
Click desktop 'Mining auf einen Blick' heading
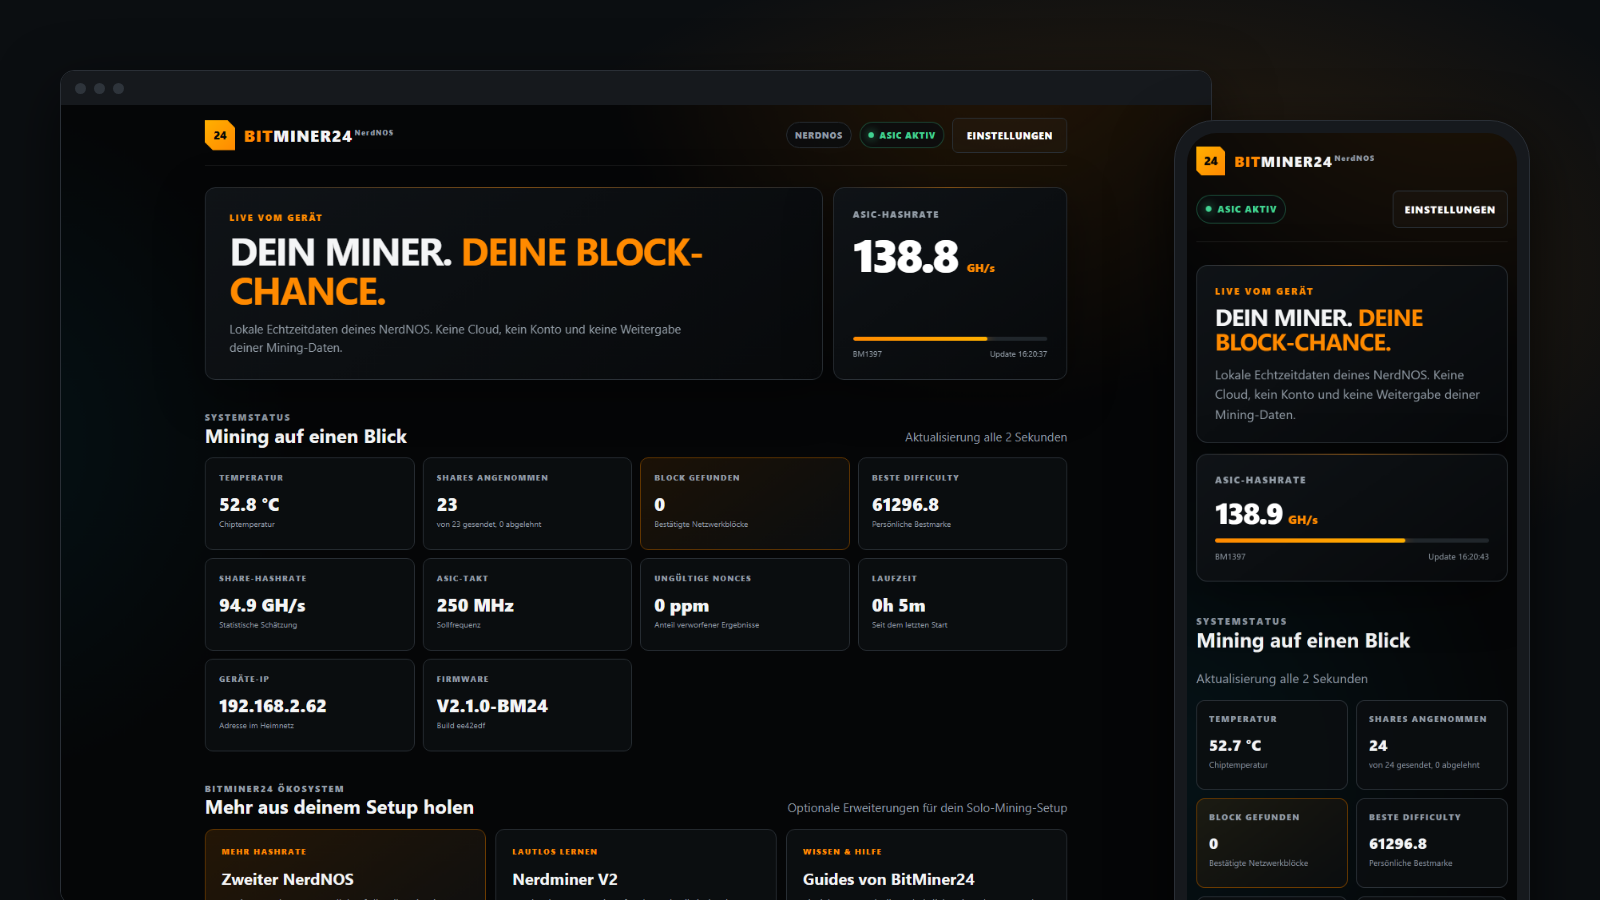[306, 437]
